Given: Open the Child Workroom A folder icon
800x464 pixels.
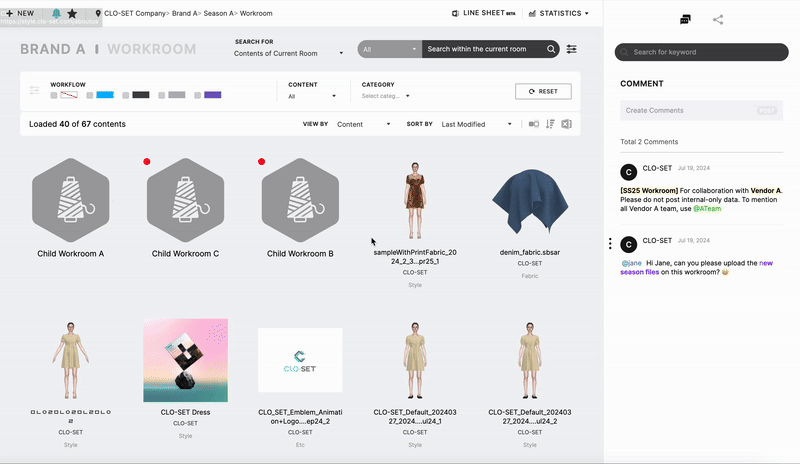Looking at the screenshot, I should coord(70,200).
